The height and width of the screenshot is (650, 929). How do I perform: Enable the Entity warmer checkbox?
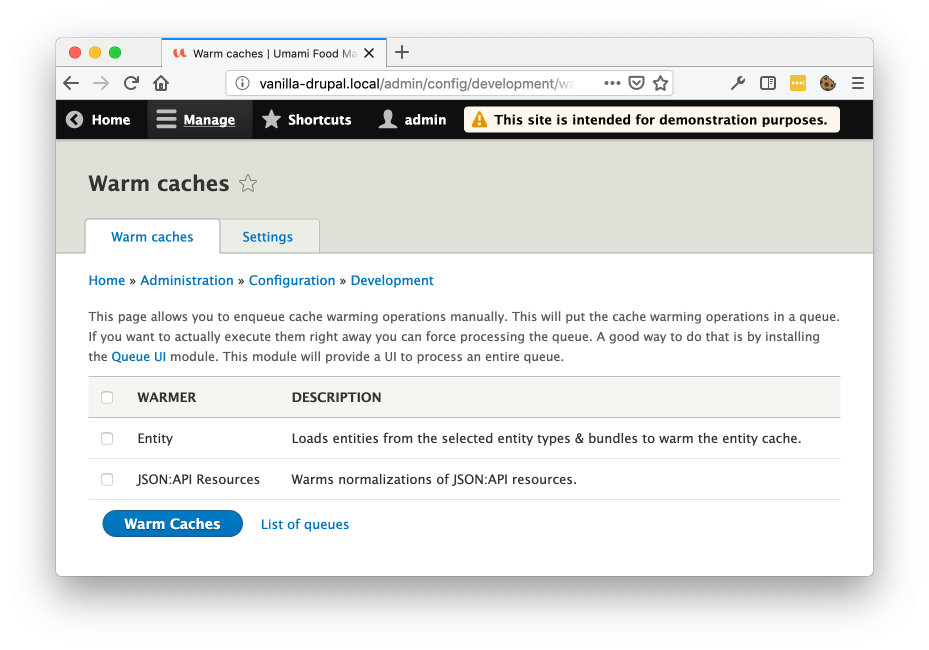(x=107, y=438)
